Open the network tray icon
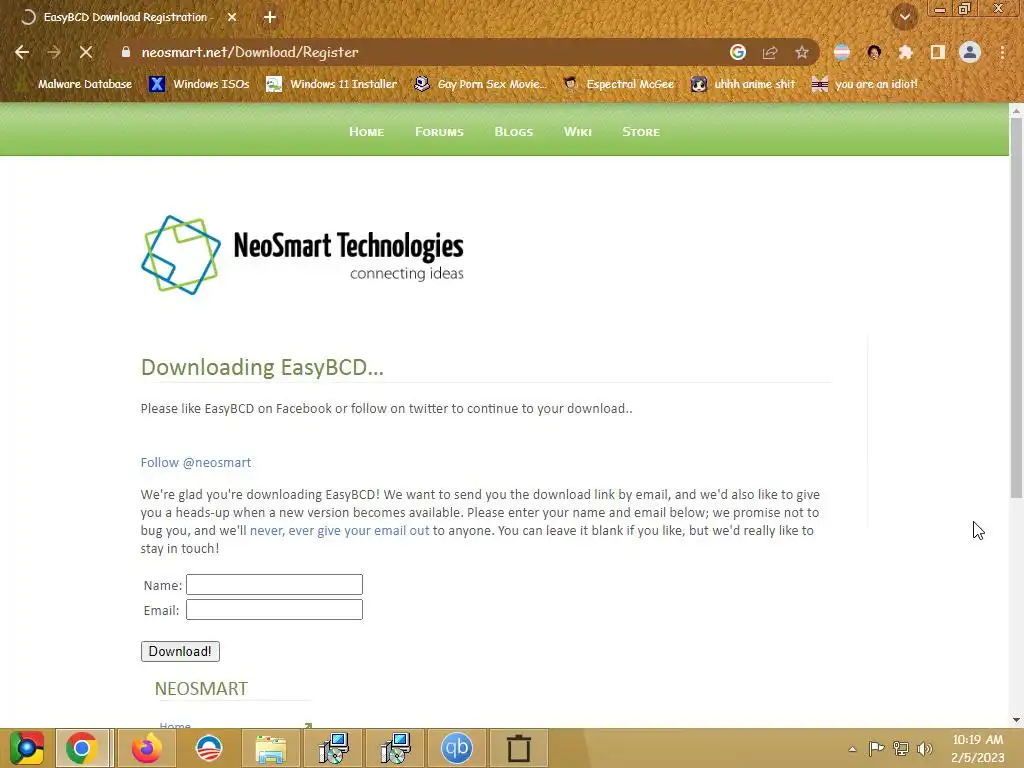The width and height of the screenshot is (1024, 768). tap(901, 748)
